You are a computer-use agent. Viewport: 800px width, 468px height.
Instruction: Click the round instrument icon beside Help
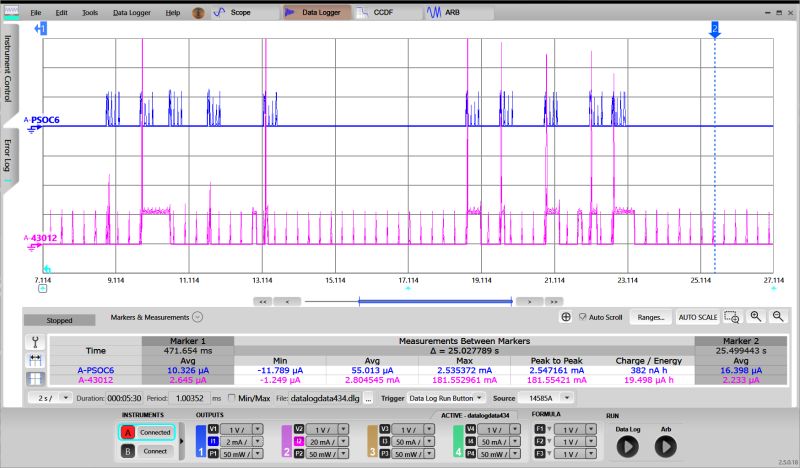click(x=198, y=13)
